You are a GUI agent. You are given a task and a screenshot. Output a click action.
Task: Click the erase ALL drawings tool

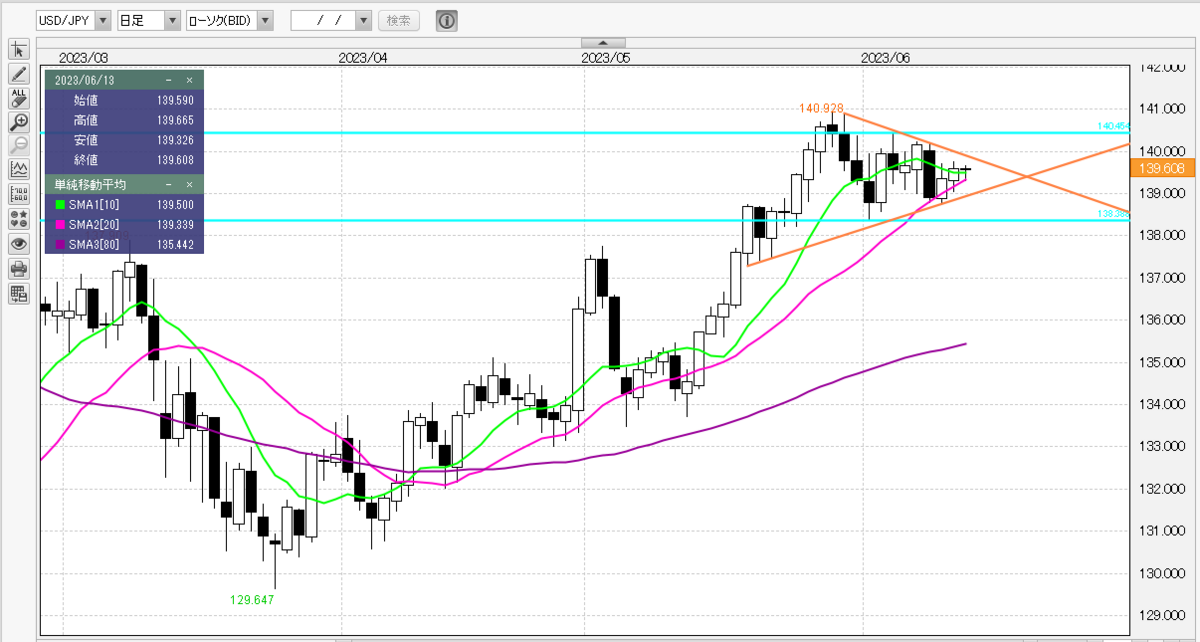(x=18, y=98)
